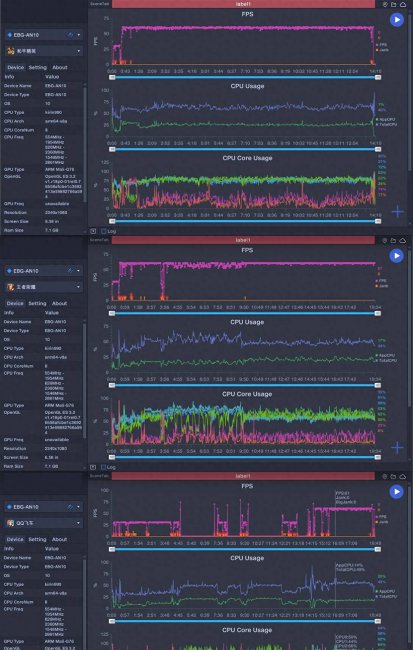Screen dimensions: 413x650
Task: Click the kirin990 CPU Type value below 和平精英
Action: pyautogui.click(x=53, y=112)
